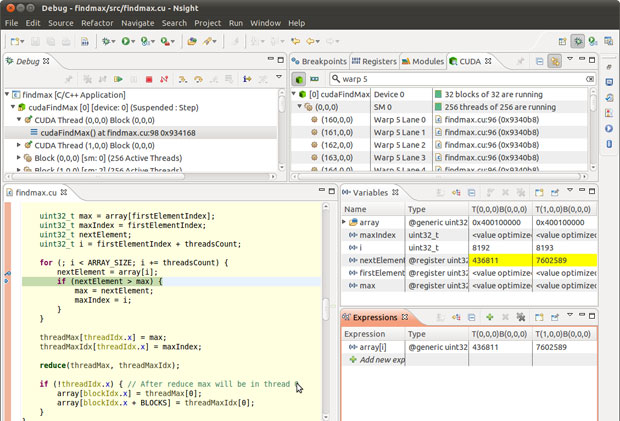Toggle the highlighted CUDA view layout button
Screen dimensions: 620x421
click(555, 61)
